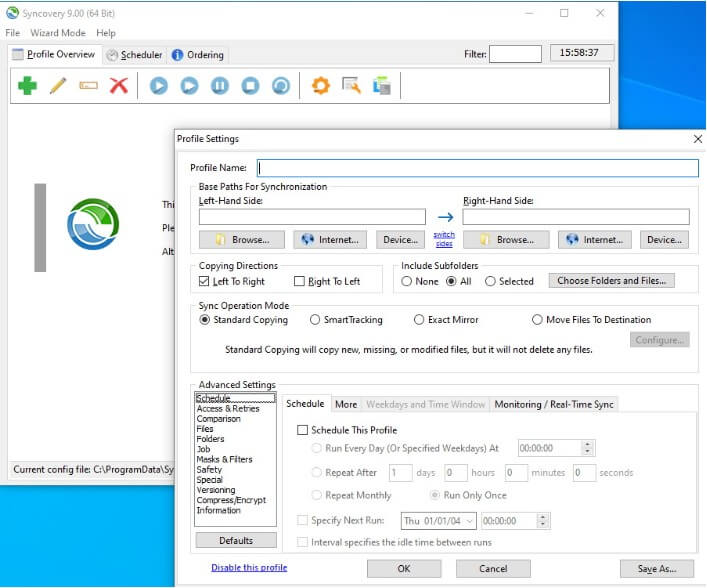Screen dimensions: 707x588
Task: Click Internet for the right-hand side
Action: click(595, 240)
